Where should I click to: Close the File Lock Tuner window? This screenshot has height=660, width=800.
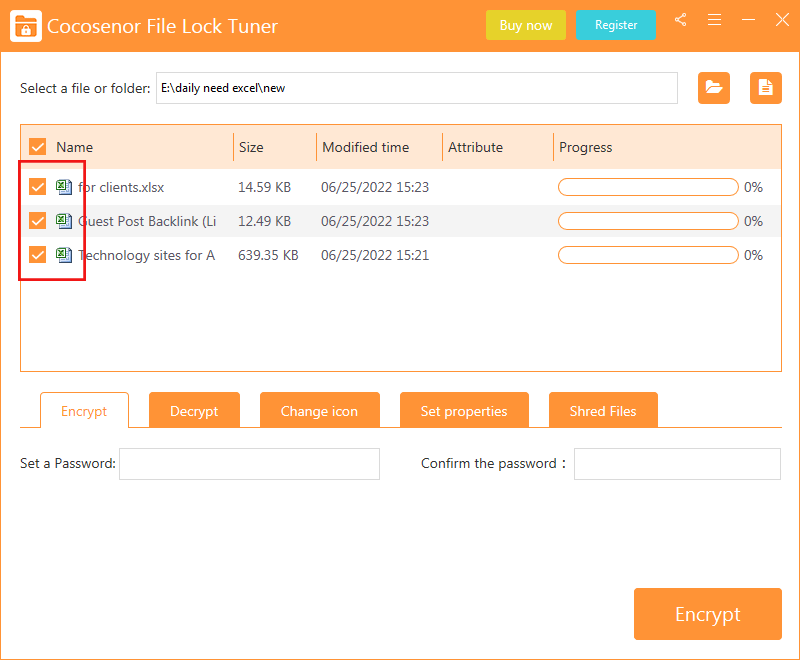pos(782,20)
